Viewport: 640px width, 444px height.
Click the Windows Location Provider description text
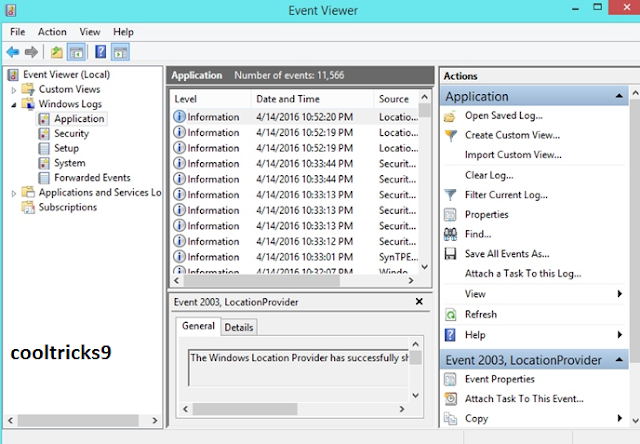[299, 358]
